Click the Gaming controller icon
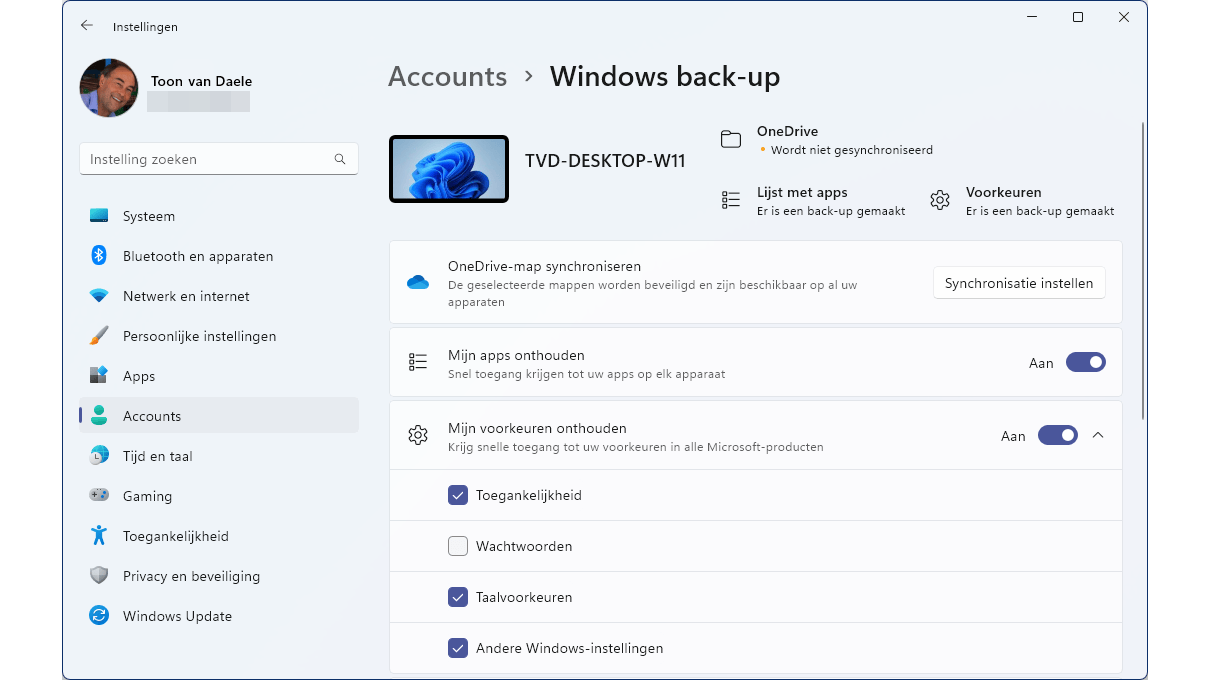This screenshot has height=680, width=1209. coord(99,496)
